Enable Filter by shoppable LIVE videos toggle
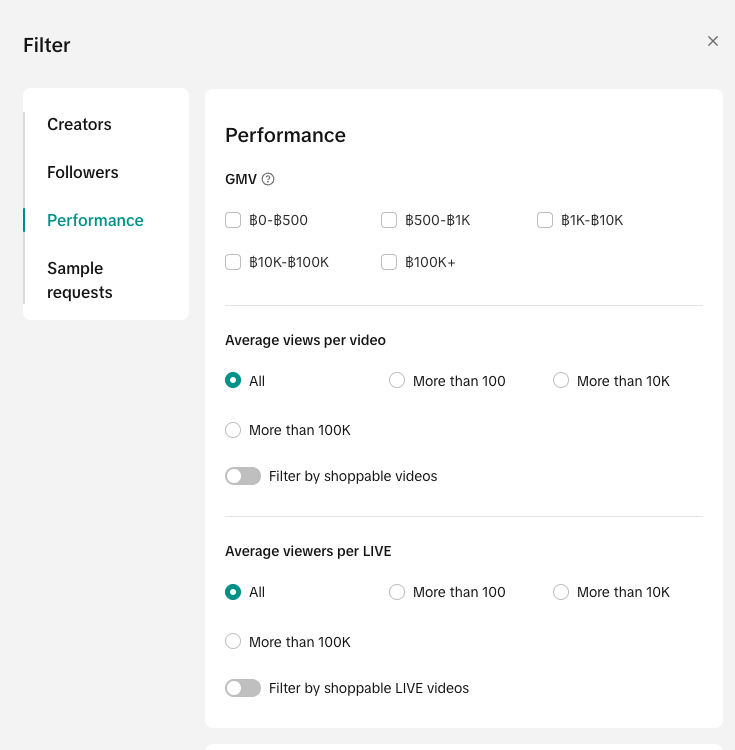This screenshot has width=735, height=750. pyautogui.click(x=243, y=688)
